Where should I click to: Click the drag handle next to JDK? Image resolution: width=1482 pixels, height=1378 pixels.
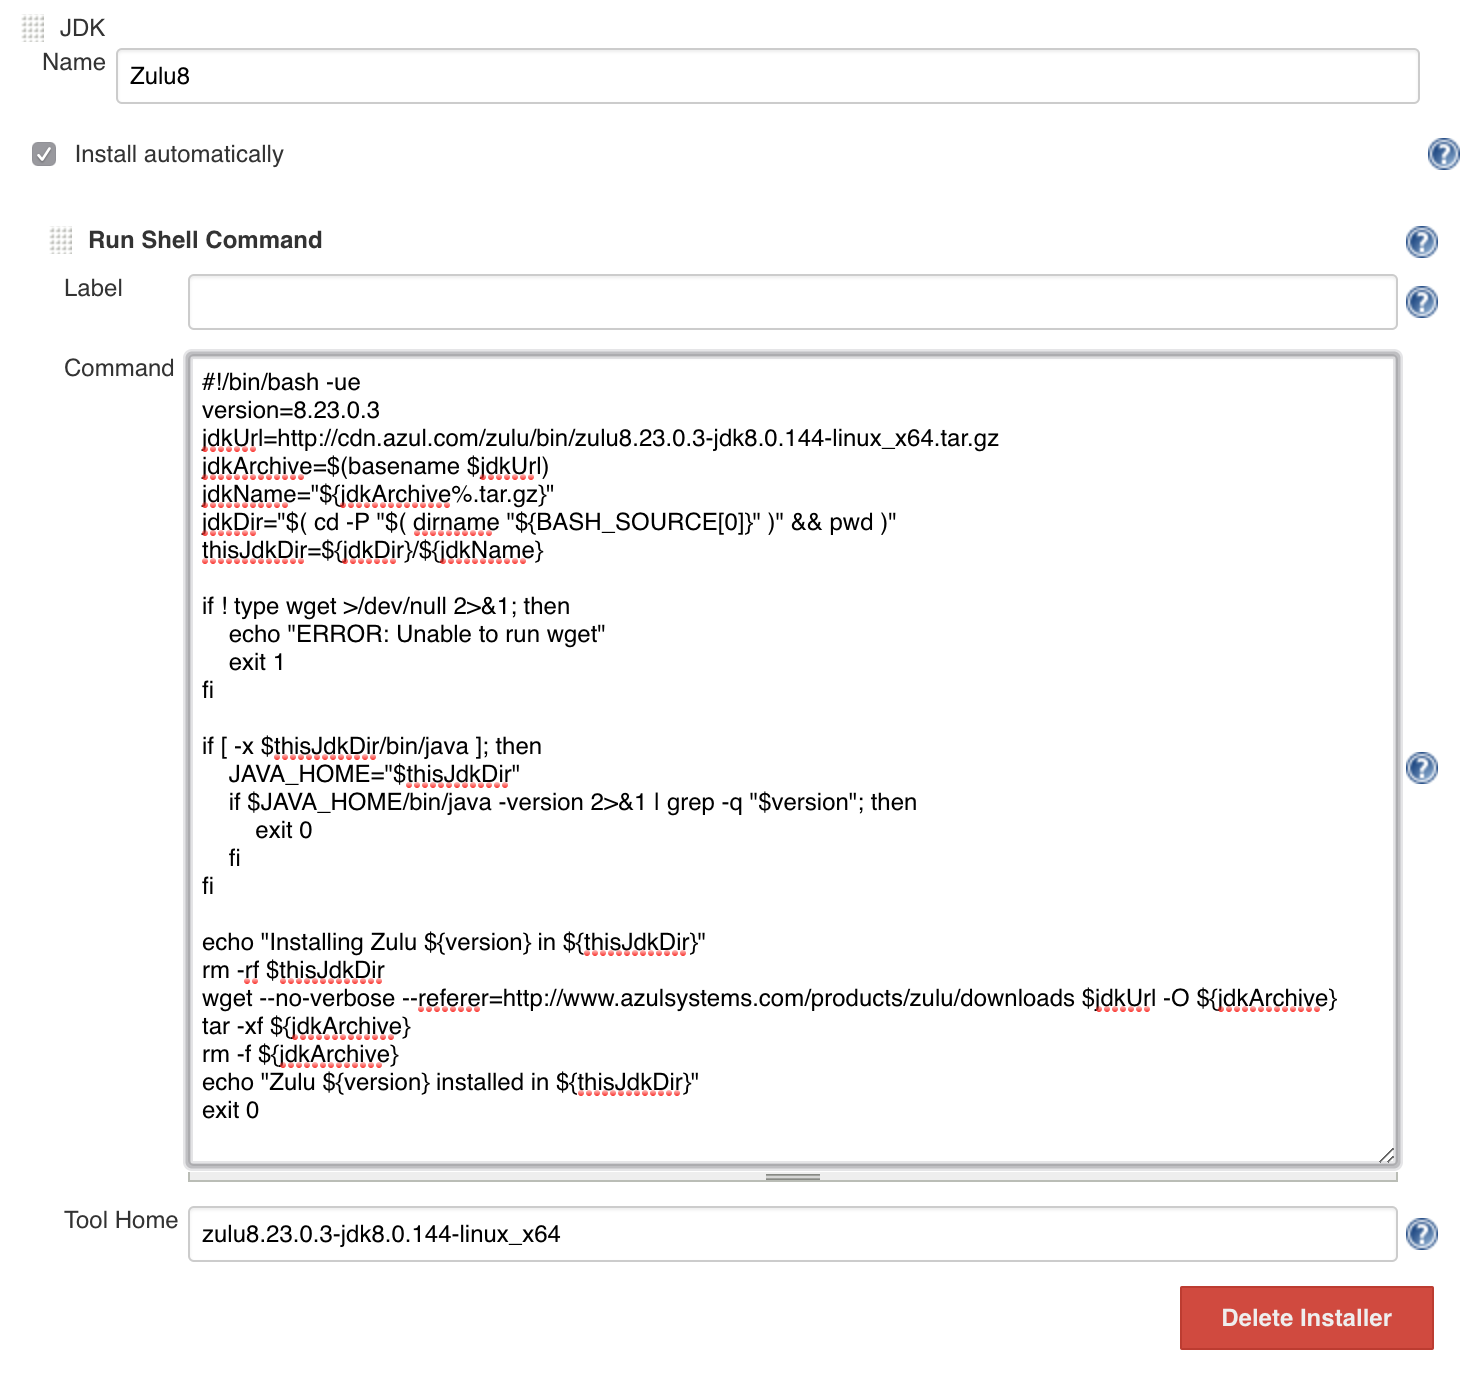33,28
